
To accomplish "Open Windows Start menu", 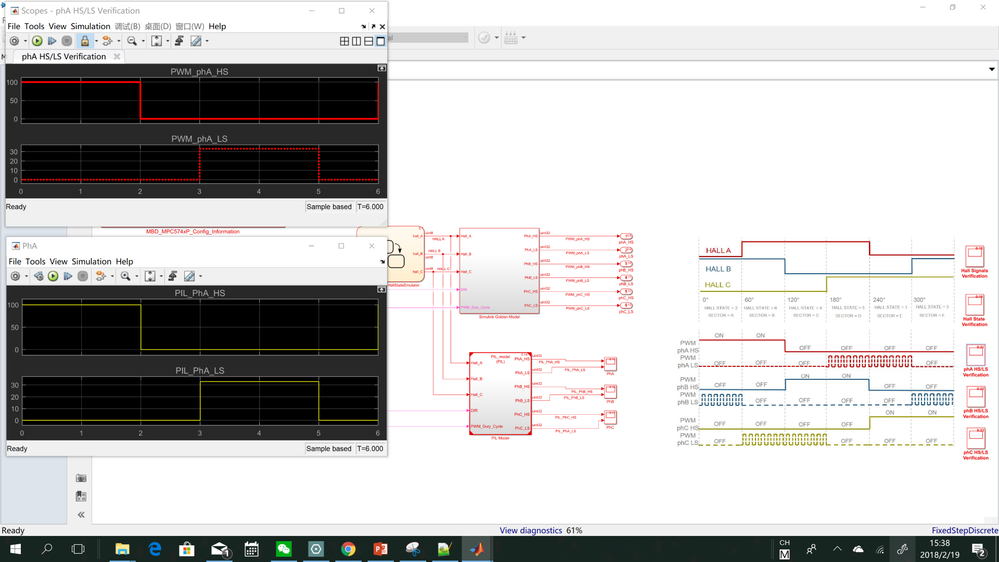I will [15, 549].
